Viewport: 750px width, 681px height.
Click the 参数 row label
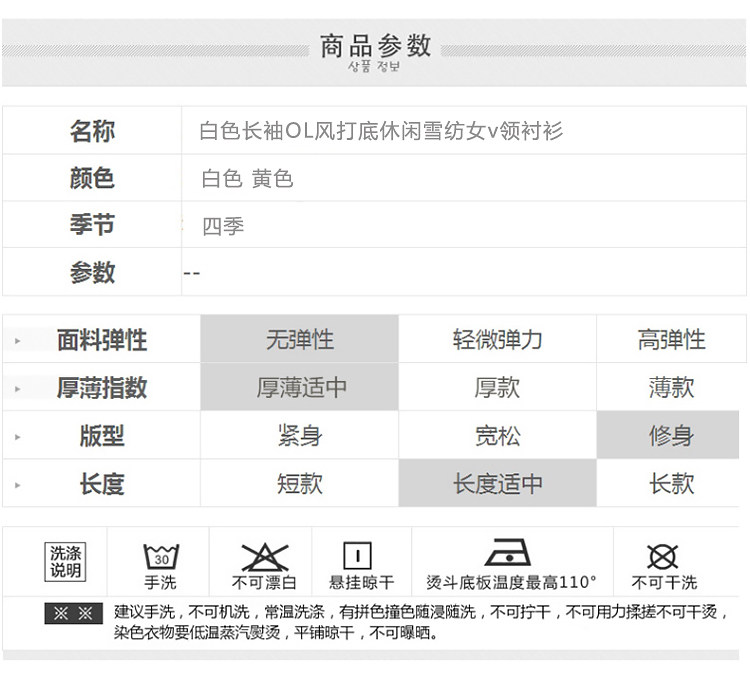(x=92, y=272)
